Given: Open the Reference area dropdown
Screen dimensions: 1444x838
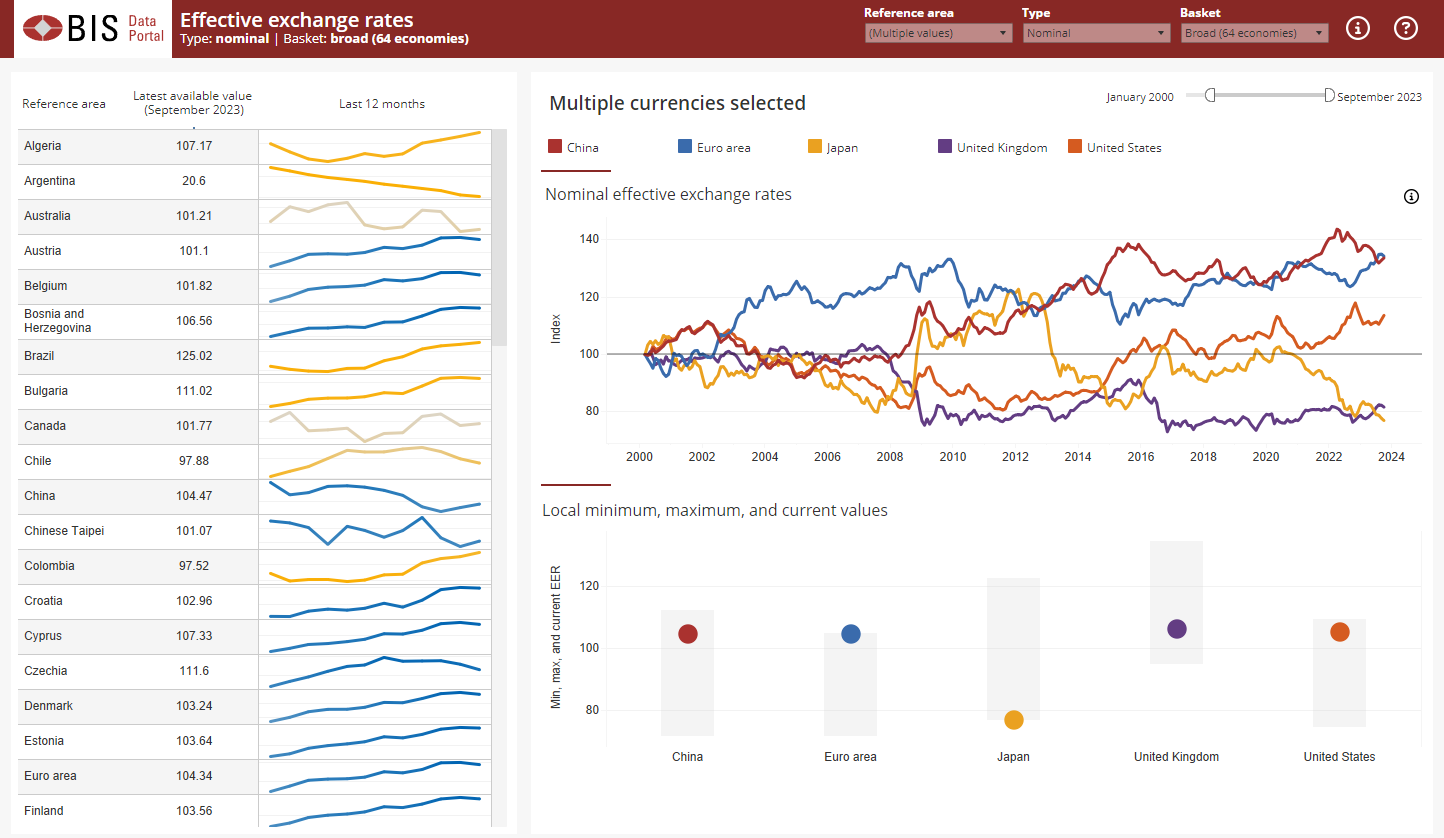Looking at the screenshot, I should pyautogui.click(x=938, y=33).
